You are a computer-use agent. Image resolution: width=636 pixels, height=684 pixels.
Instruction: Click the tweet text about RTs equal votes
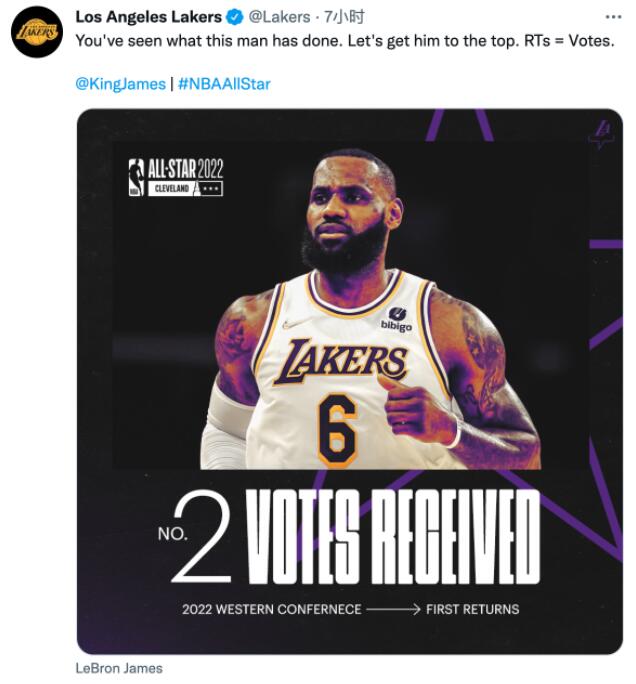pos(345,42)
